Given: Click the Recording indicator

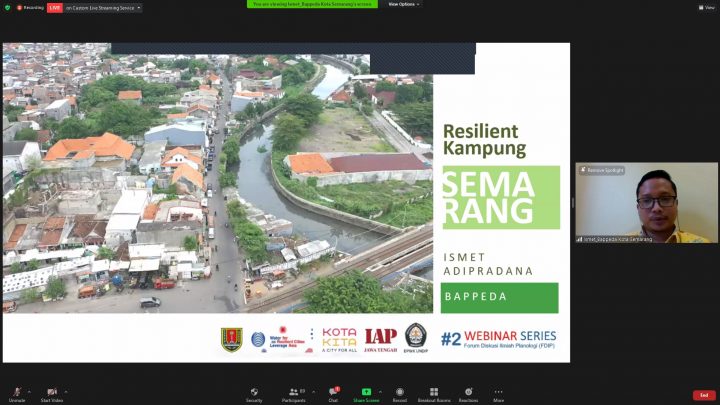Looking at the screenshot, I should click(30, 7).
